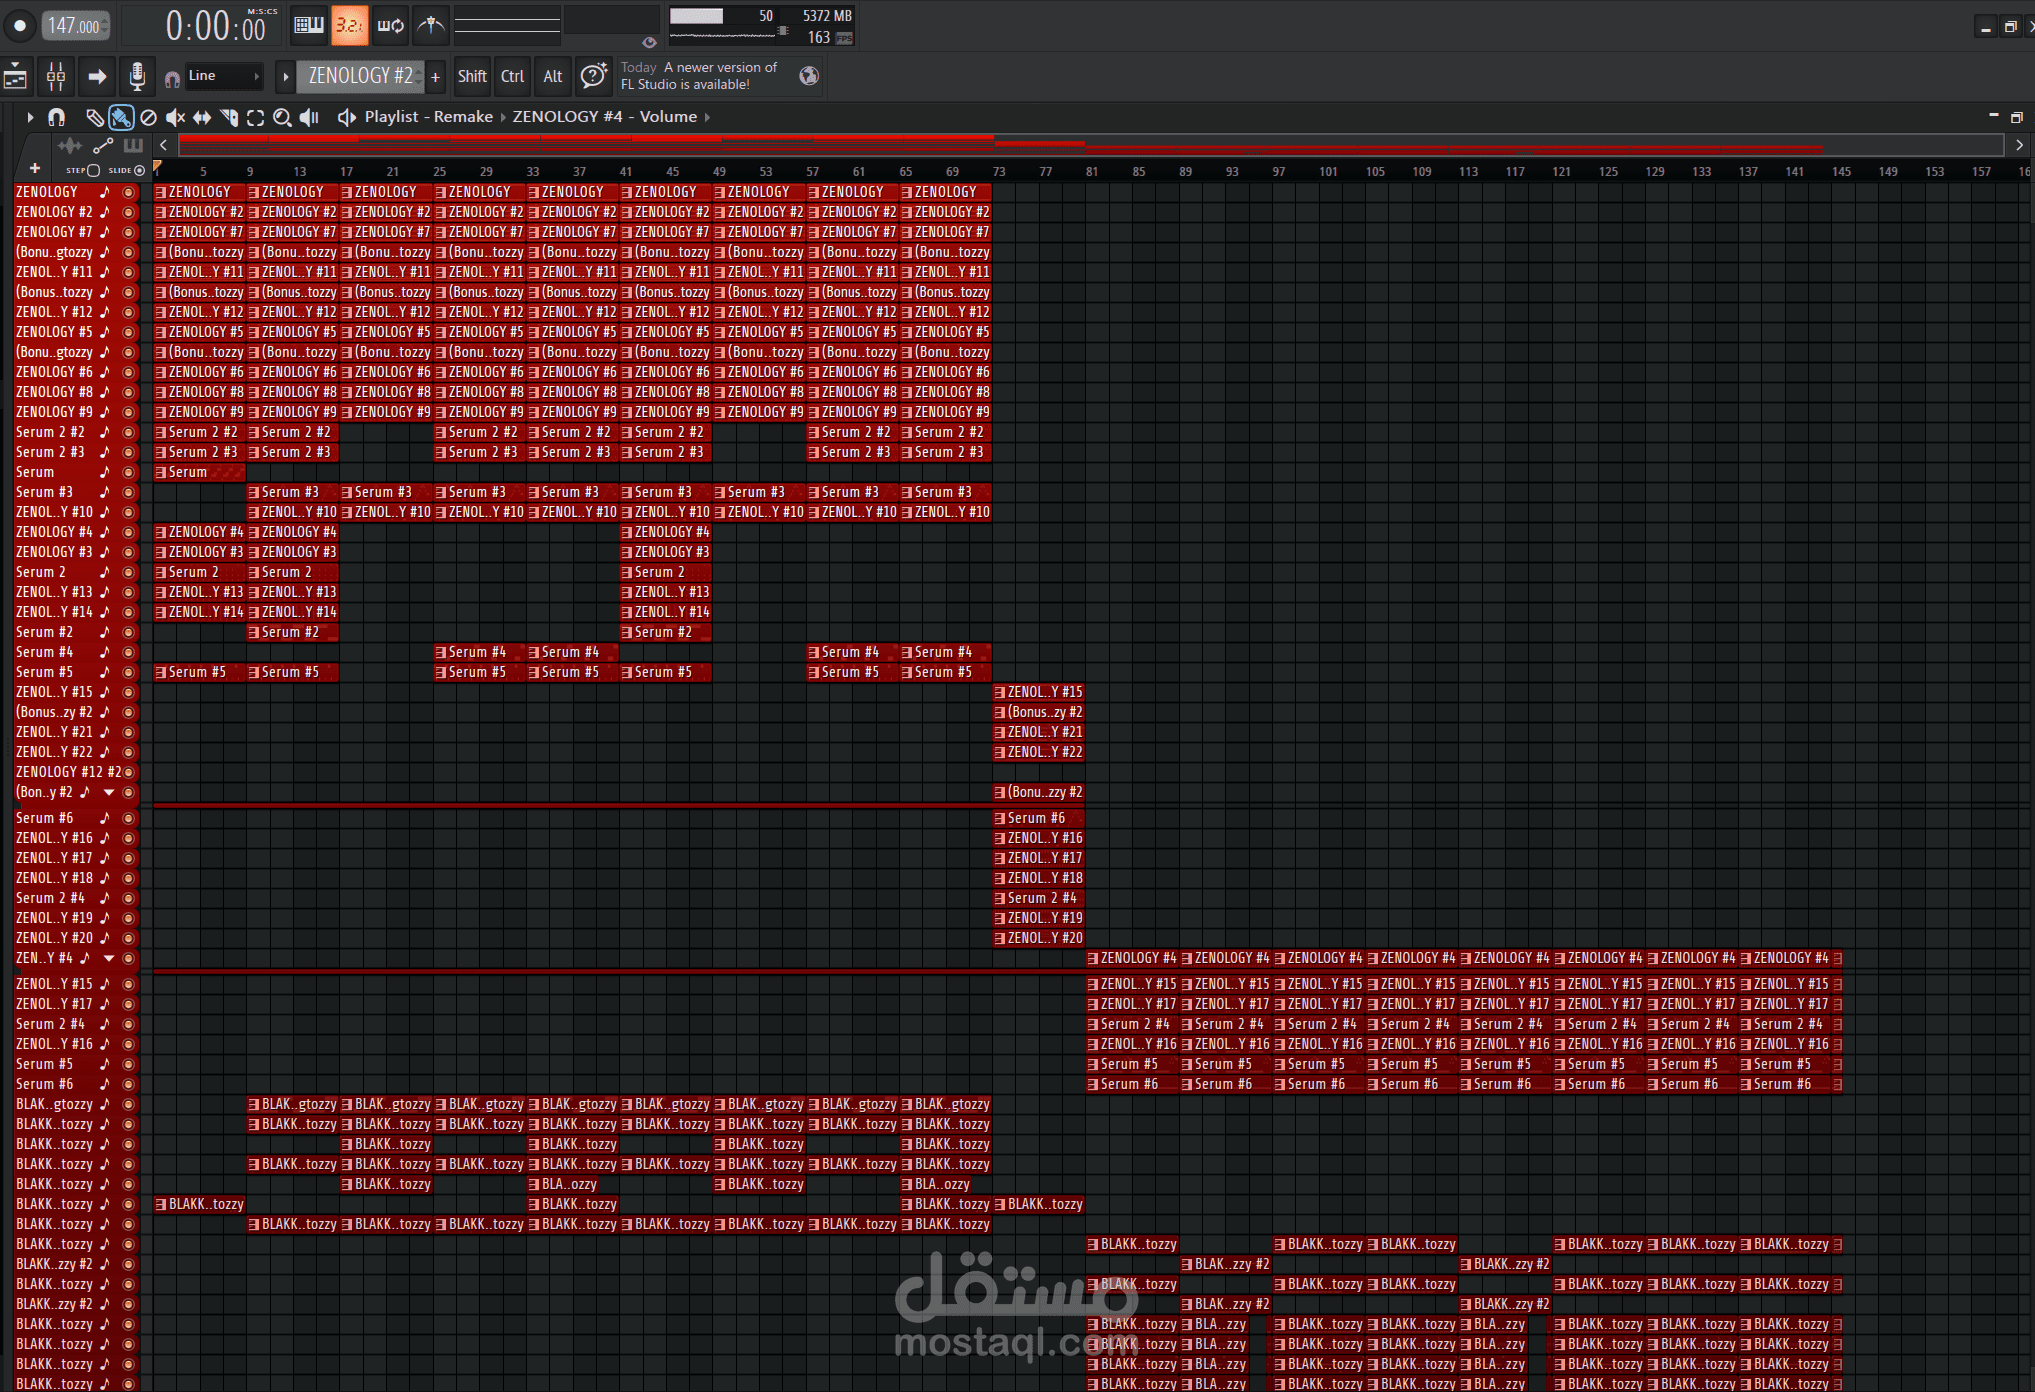Mute the Serum #4 track
Screen dimensions: 2035x1392
128,652
